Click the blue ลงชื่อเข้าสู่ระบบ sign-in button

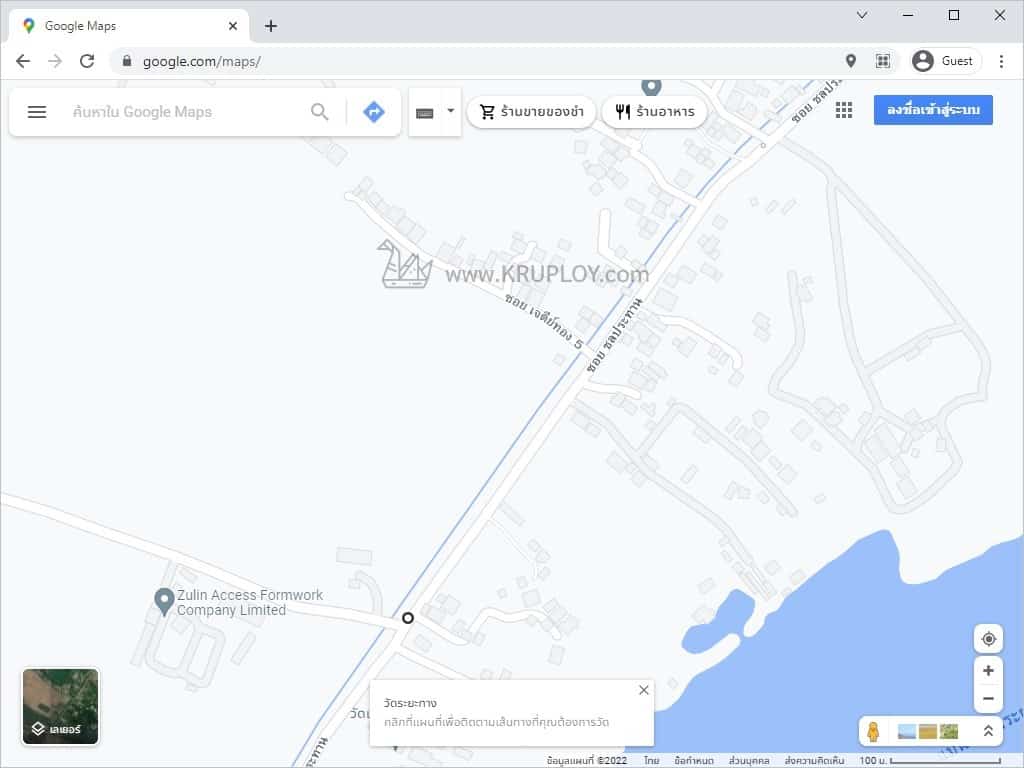(x=933, y=110)
